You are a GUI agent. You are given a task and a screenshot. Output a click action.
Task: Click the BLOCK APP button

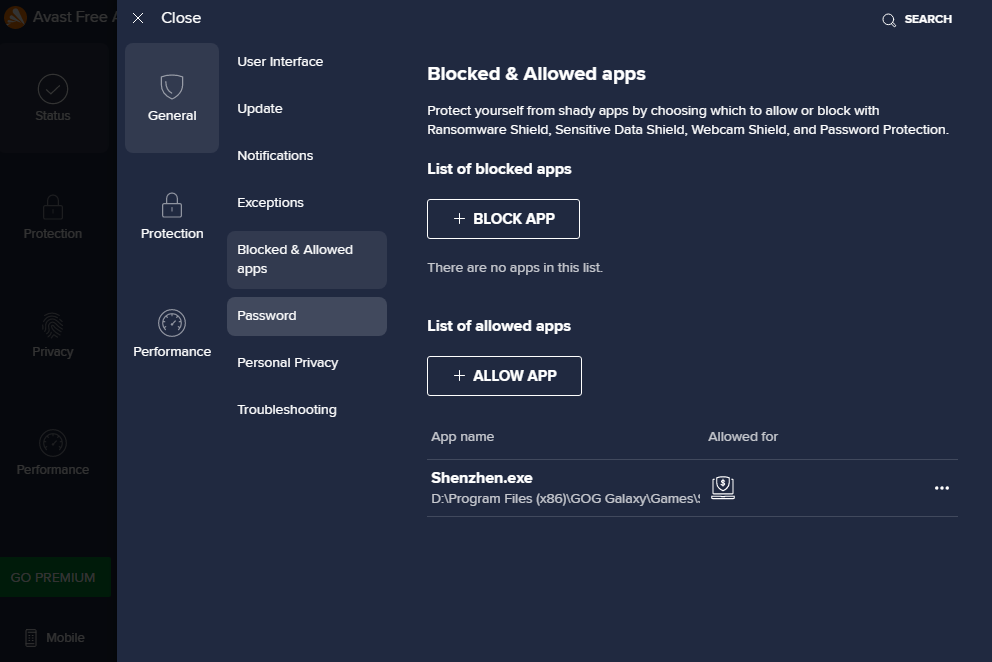click(x=503, y=219)
